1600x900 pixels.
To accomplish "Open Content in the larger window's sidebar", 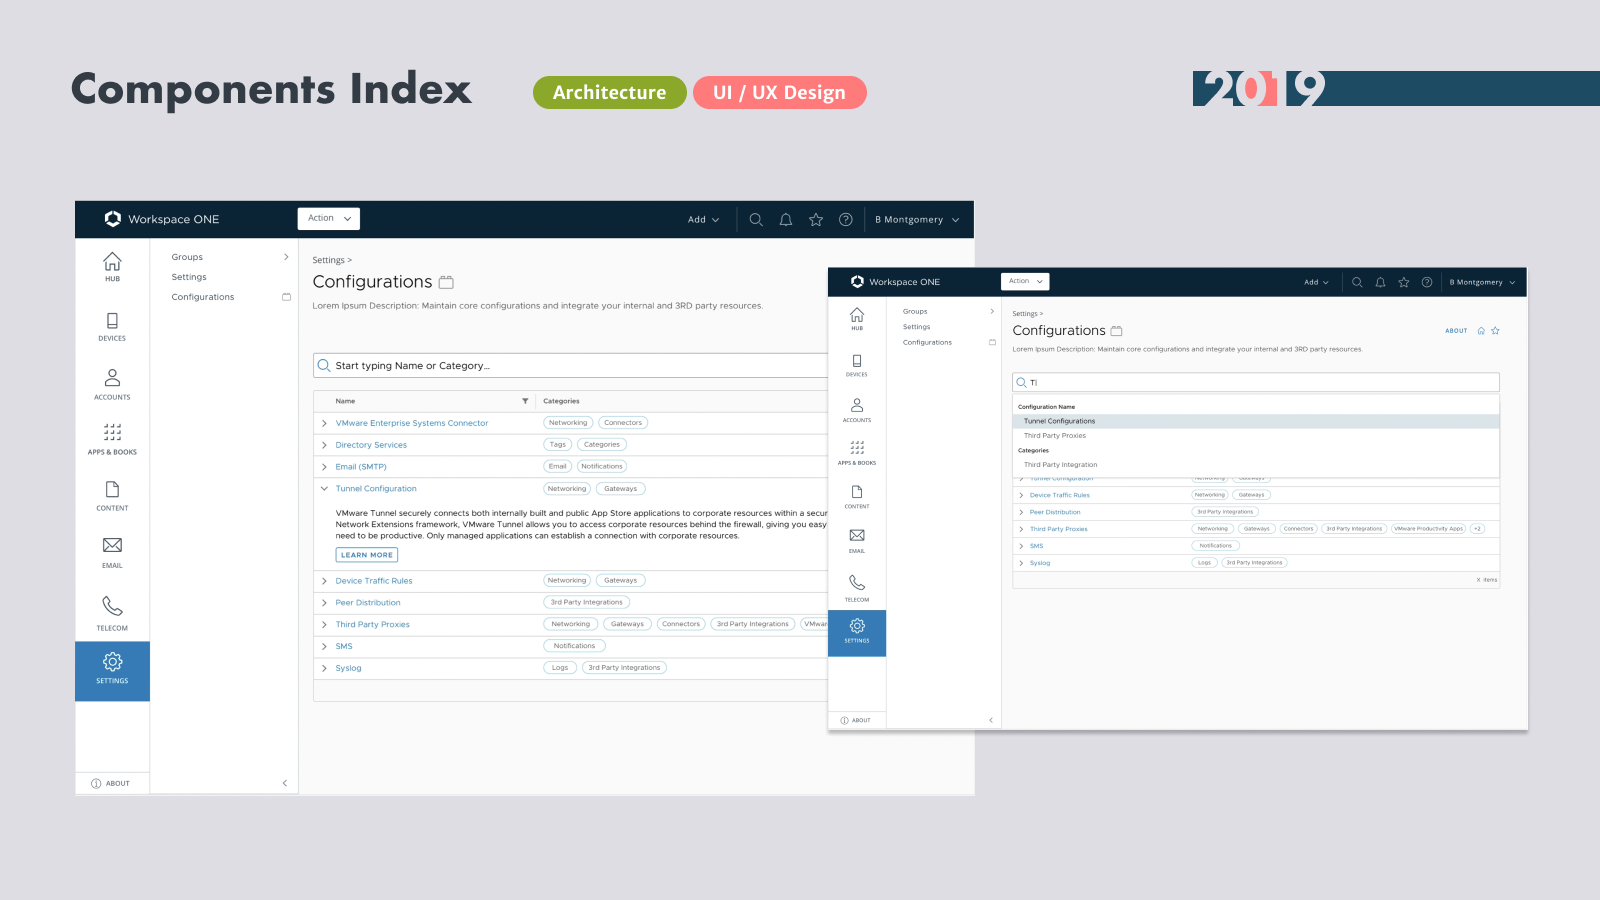I will coord(112,495).
